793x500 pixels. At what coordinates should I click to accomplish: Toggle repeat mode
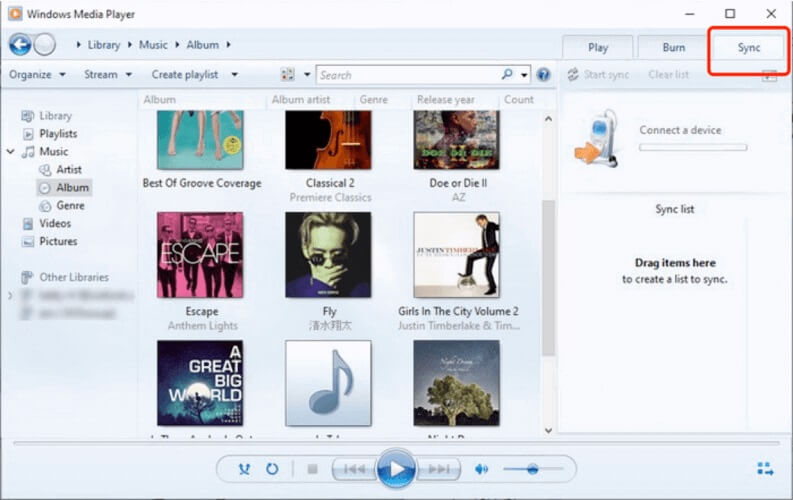coord(272,468)
